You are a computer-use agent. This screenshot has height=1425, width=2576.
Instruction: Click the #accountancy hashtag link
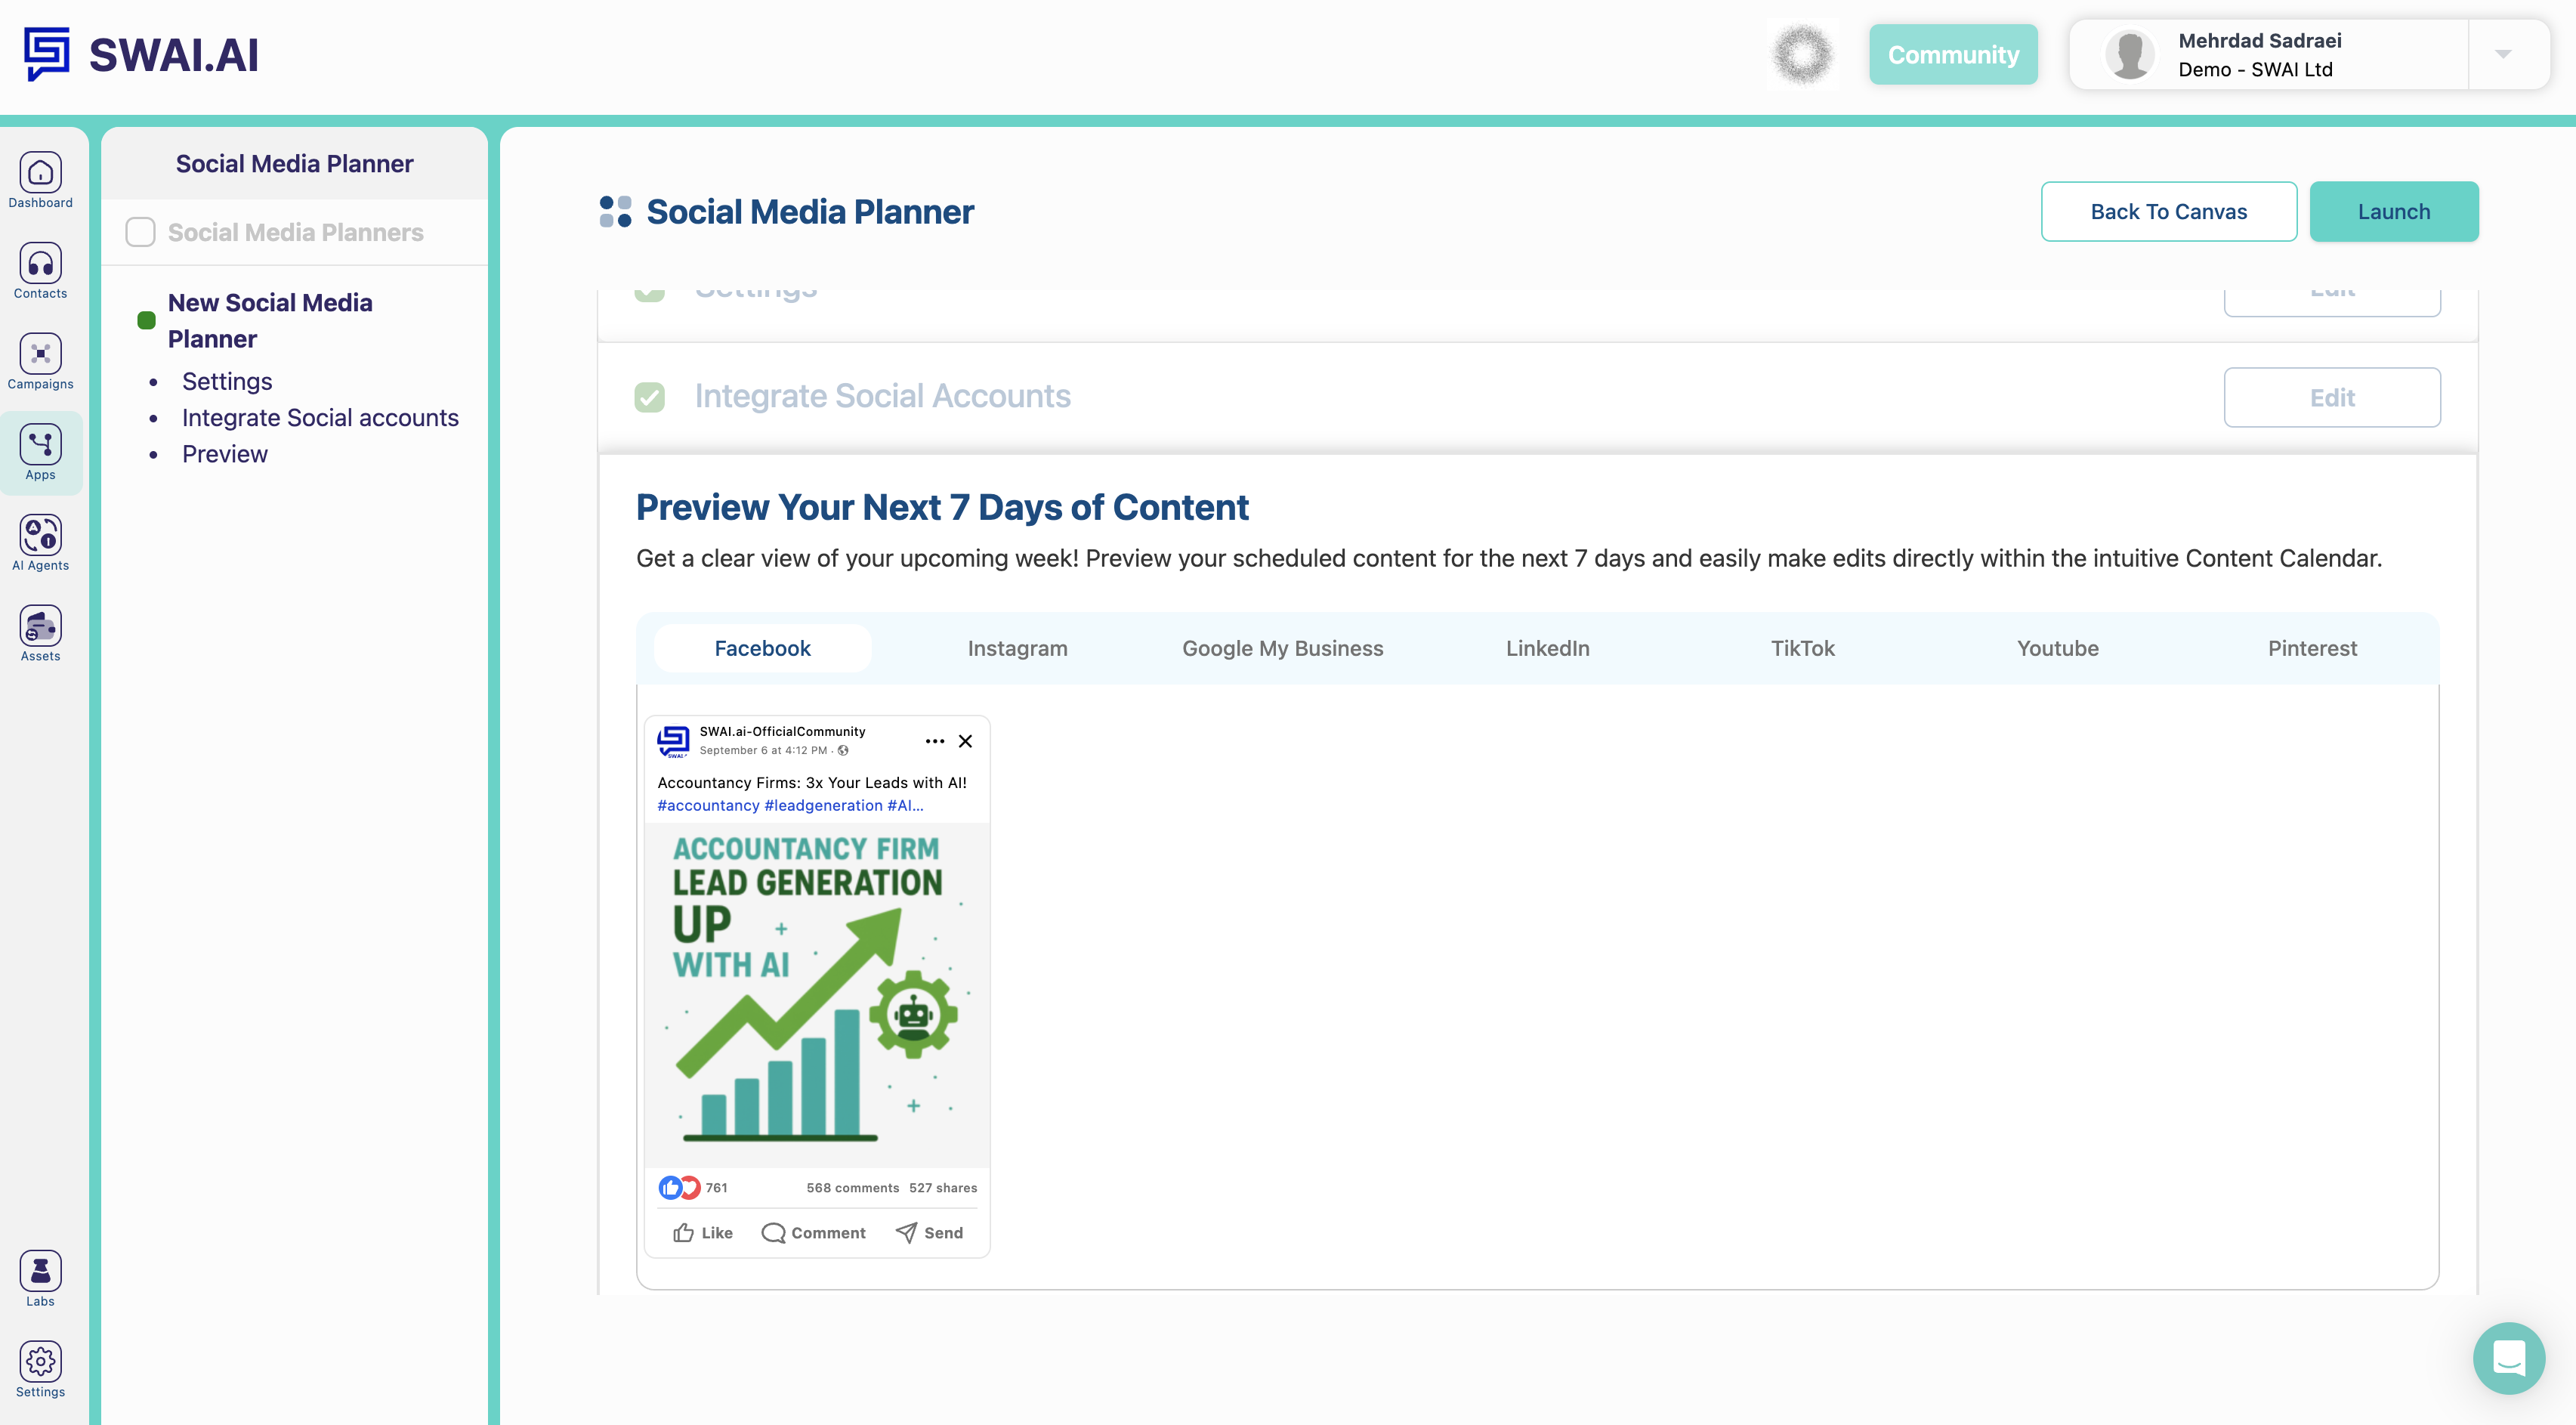coord(708,805)
